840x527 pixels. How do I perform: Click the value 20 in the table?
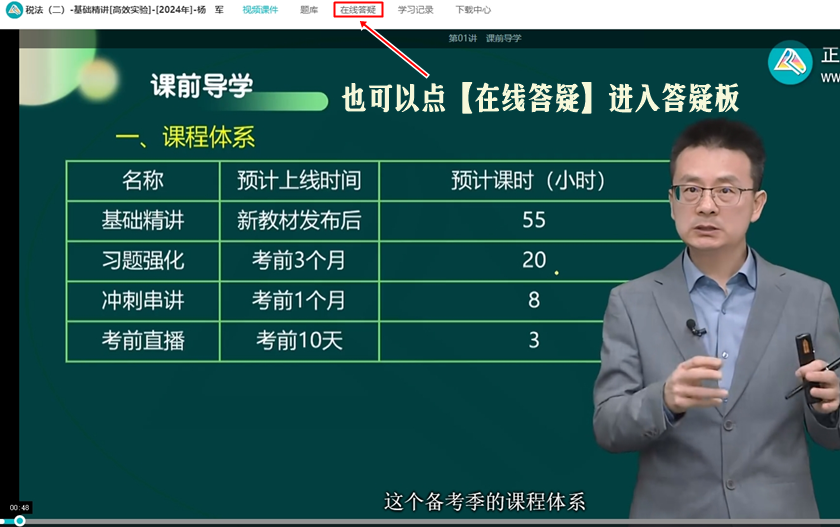[x=534, y=260]
